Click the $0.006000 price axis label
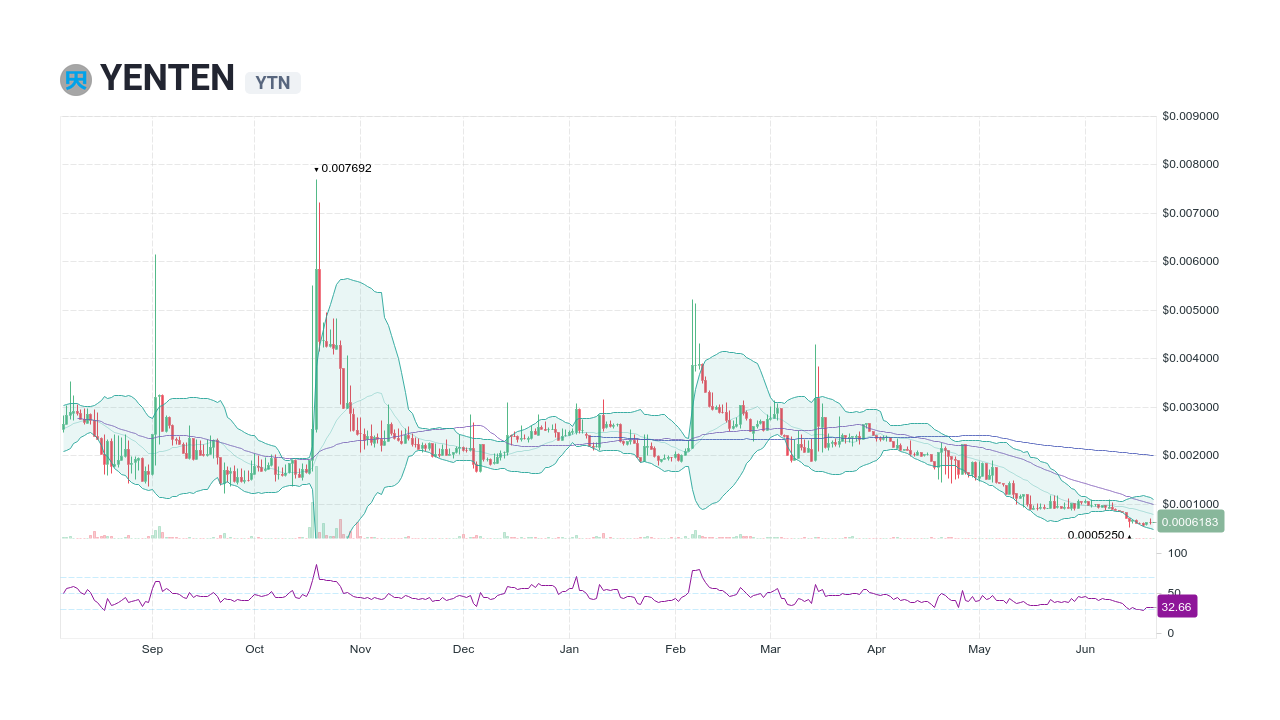The height and width of the screenshot is (720, 1280). (x=1190, y=261)
